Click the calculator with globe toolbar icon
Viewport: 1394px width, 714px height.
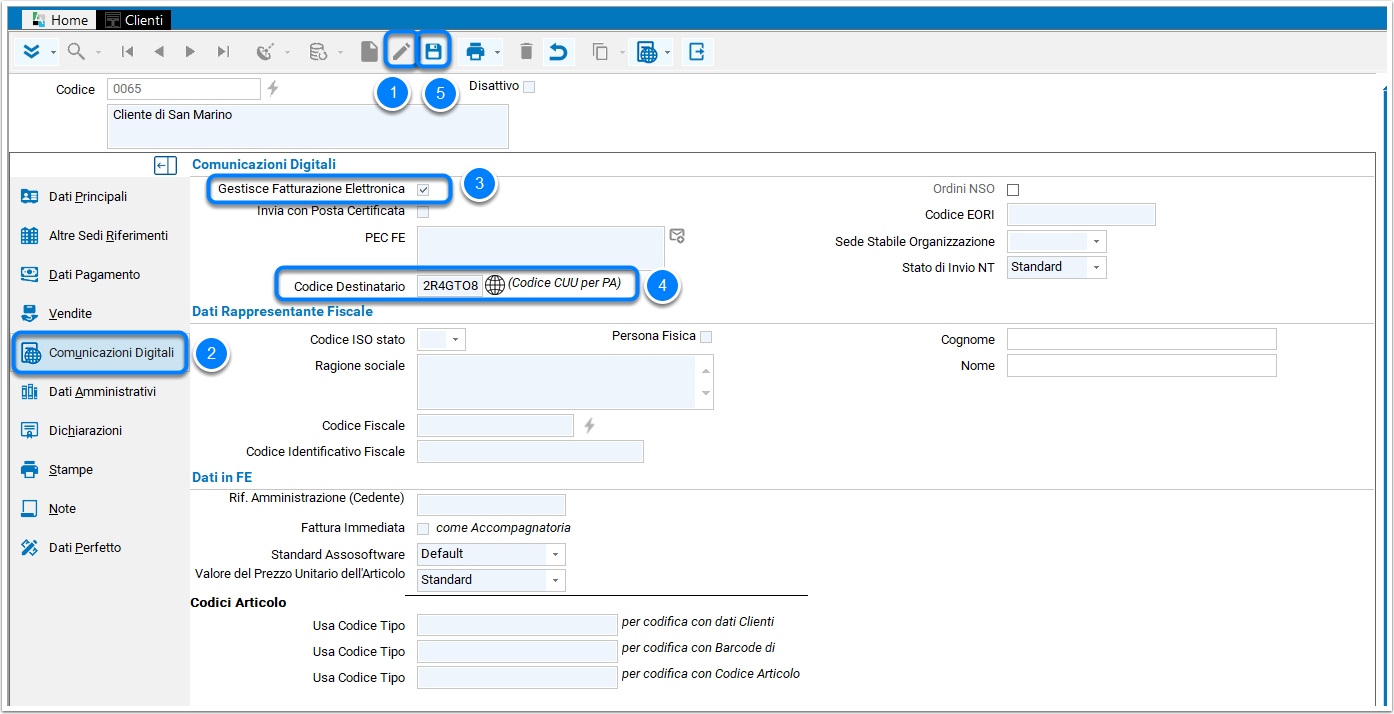click(648, 52)
